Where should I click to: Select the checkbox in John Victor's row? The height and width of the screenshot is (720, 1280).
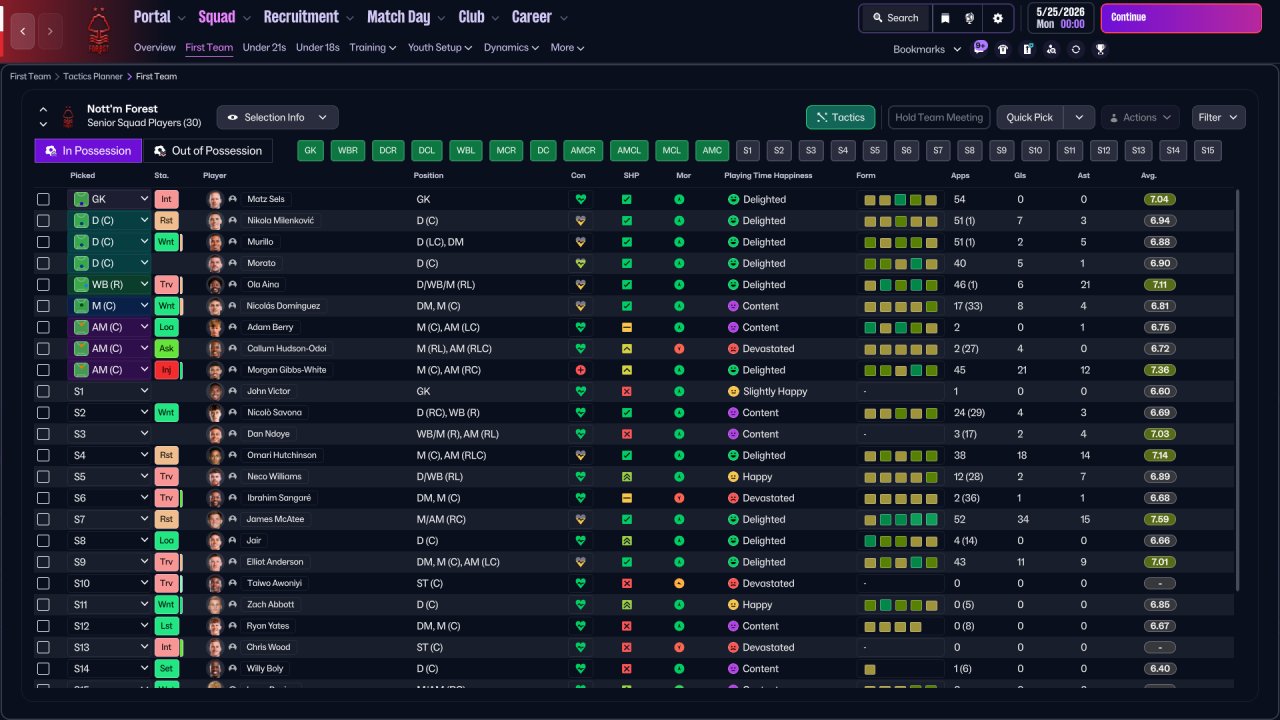coord(43,391)
